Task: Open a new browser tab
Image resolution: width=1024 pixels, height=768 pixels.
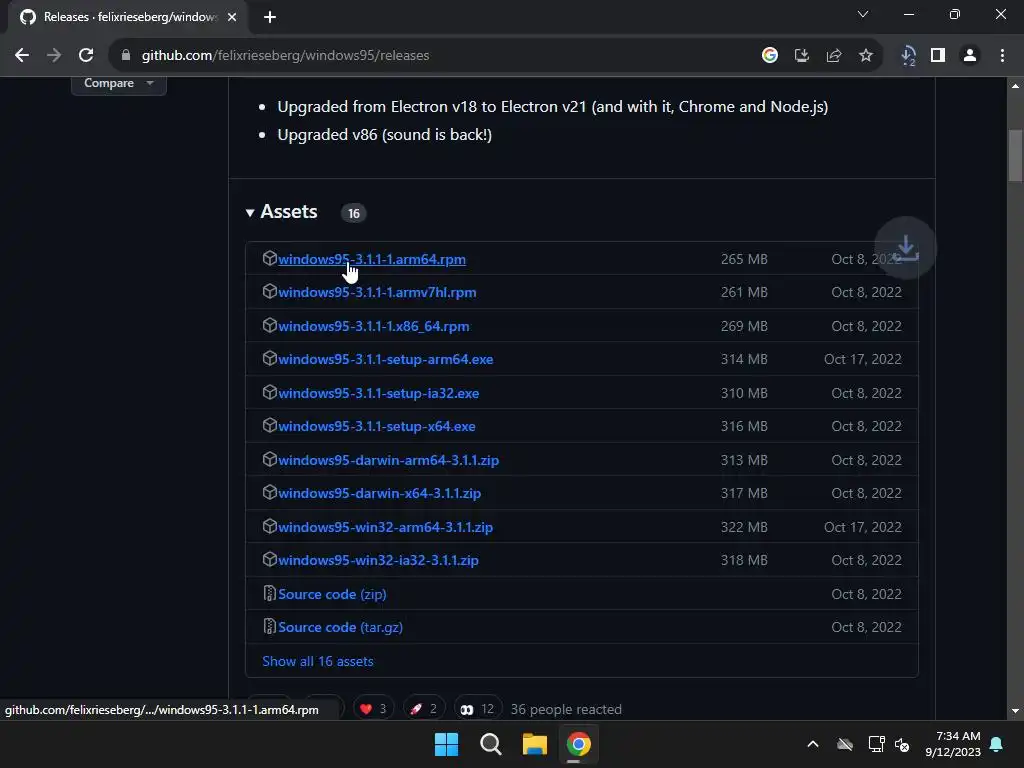Action: coord(270,17)
